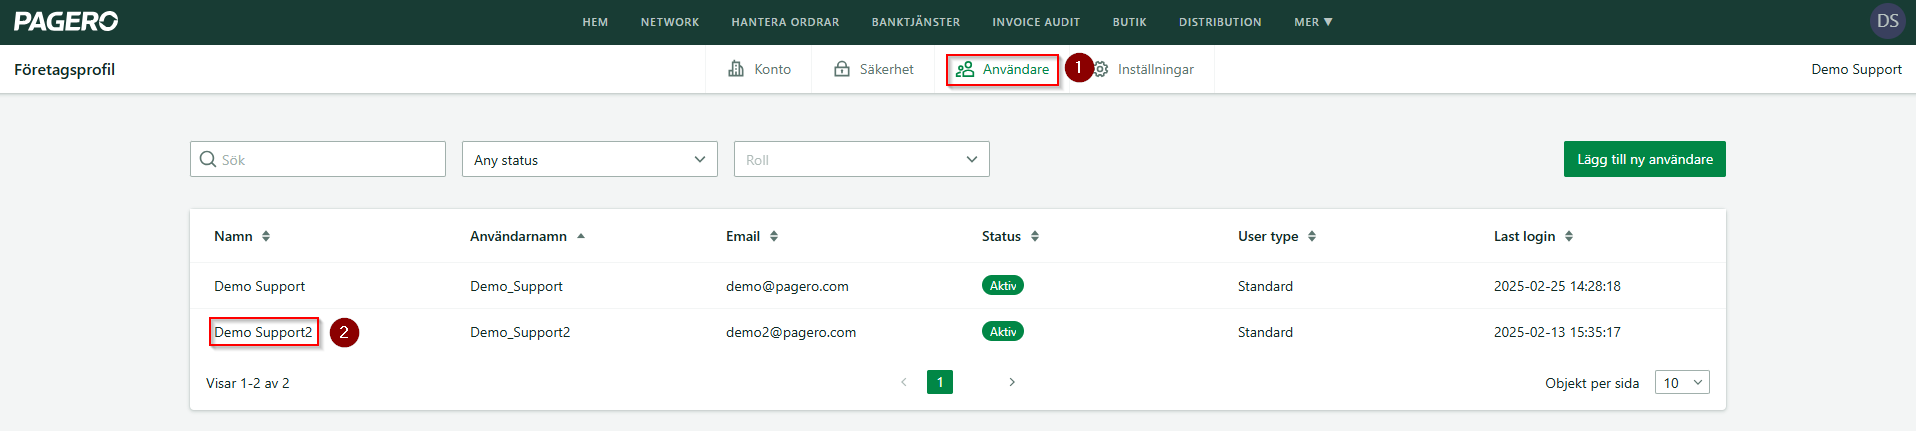Open BANKTJÄNSTER menu item
The width and height of the screenshot is (1916, 431).
(x=916, y=22)
